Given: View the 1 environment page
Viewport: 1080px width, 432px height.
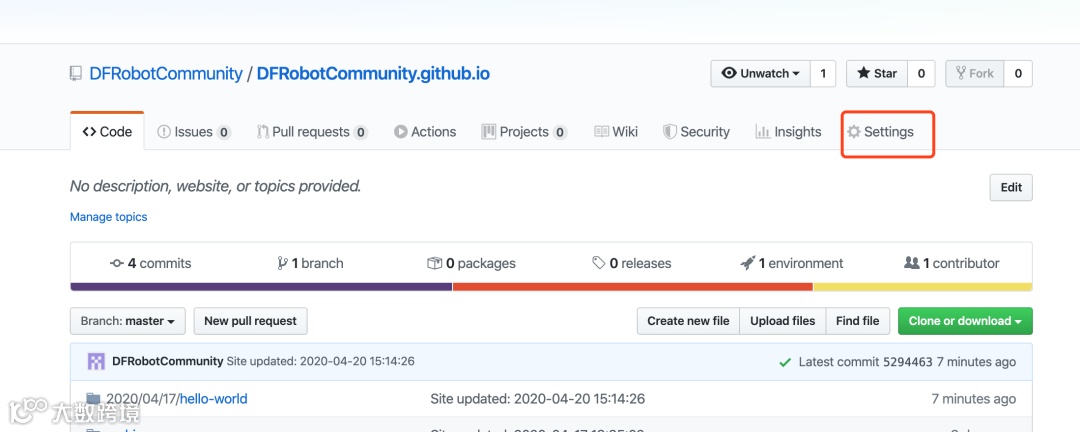Looking at the screenshot, I should coord(792,263).
